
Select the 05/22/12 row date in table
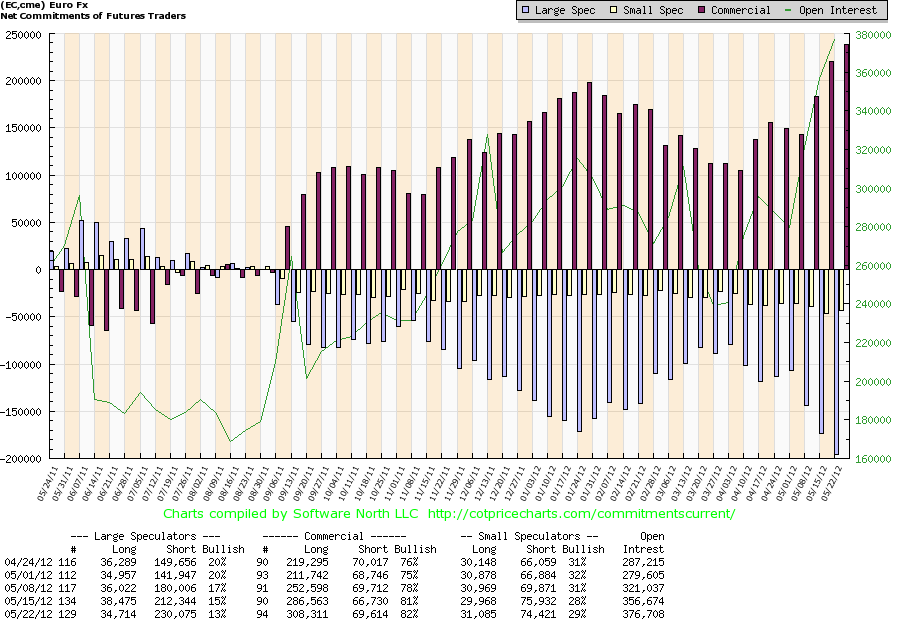click(28, 614)
